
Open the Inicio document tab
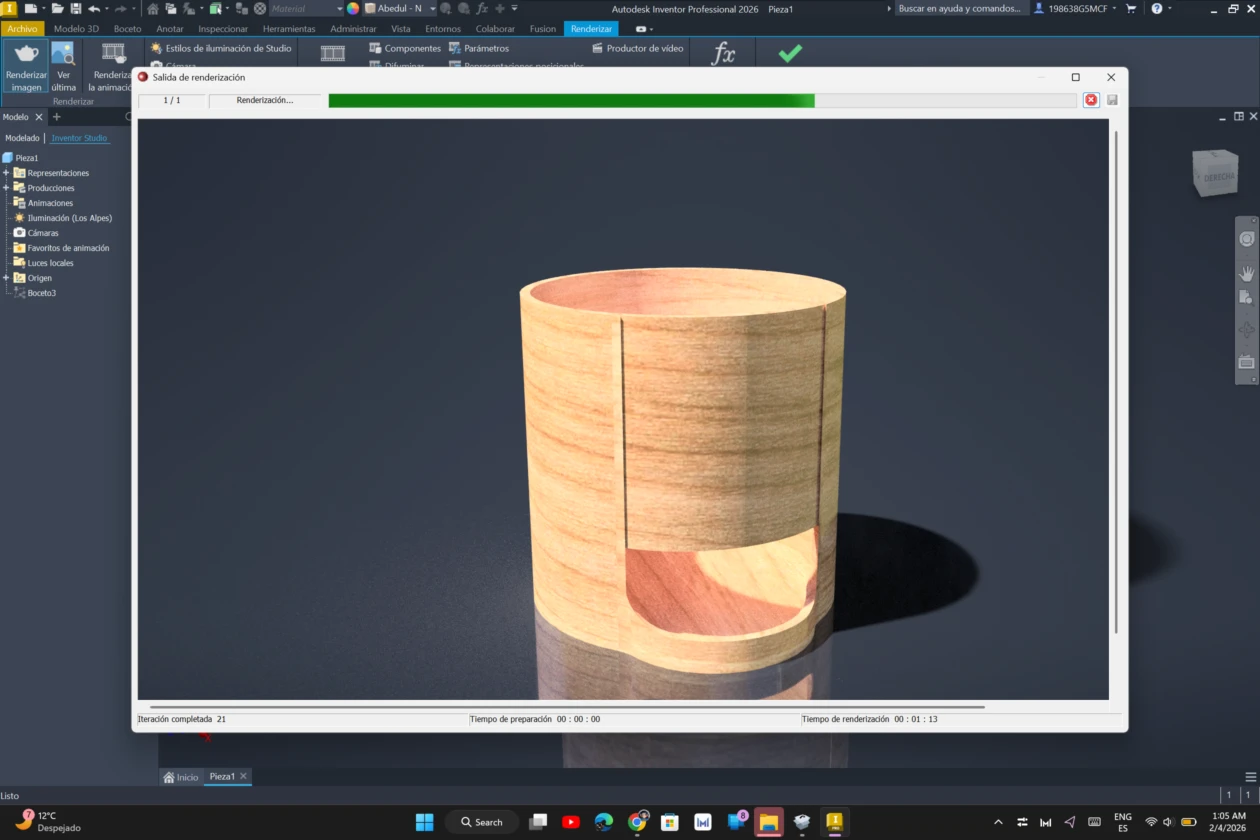coord(182,777)
